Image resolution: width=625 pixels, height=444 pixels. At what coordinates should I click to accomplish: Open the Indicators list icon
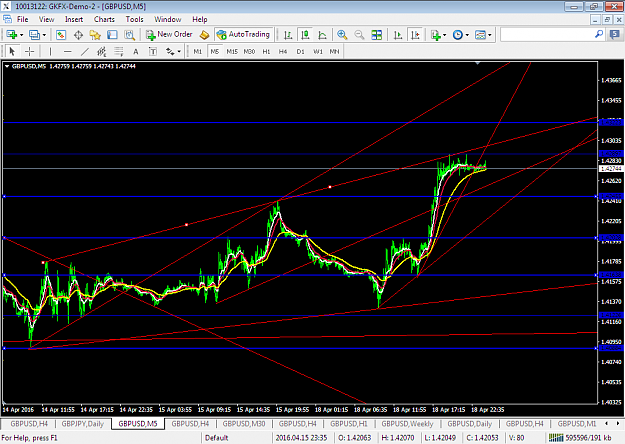click(436, 35)
